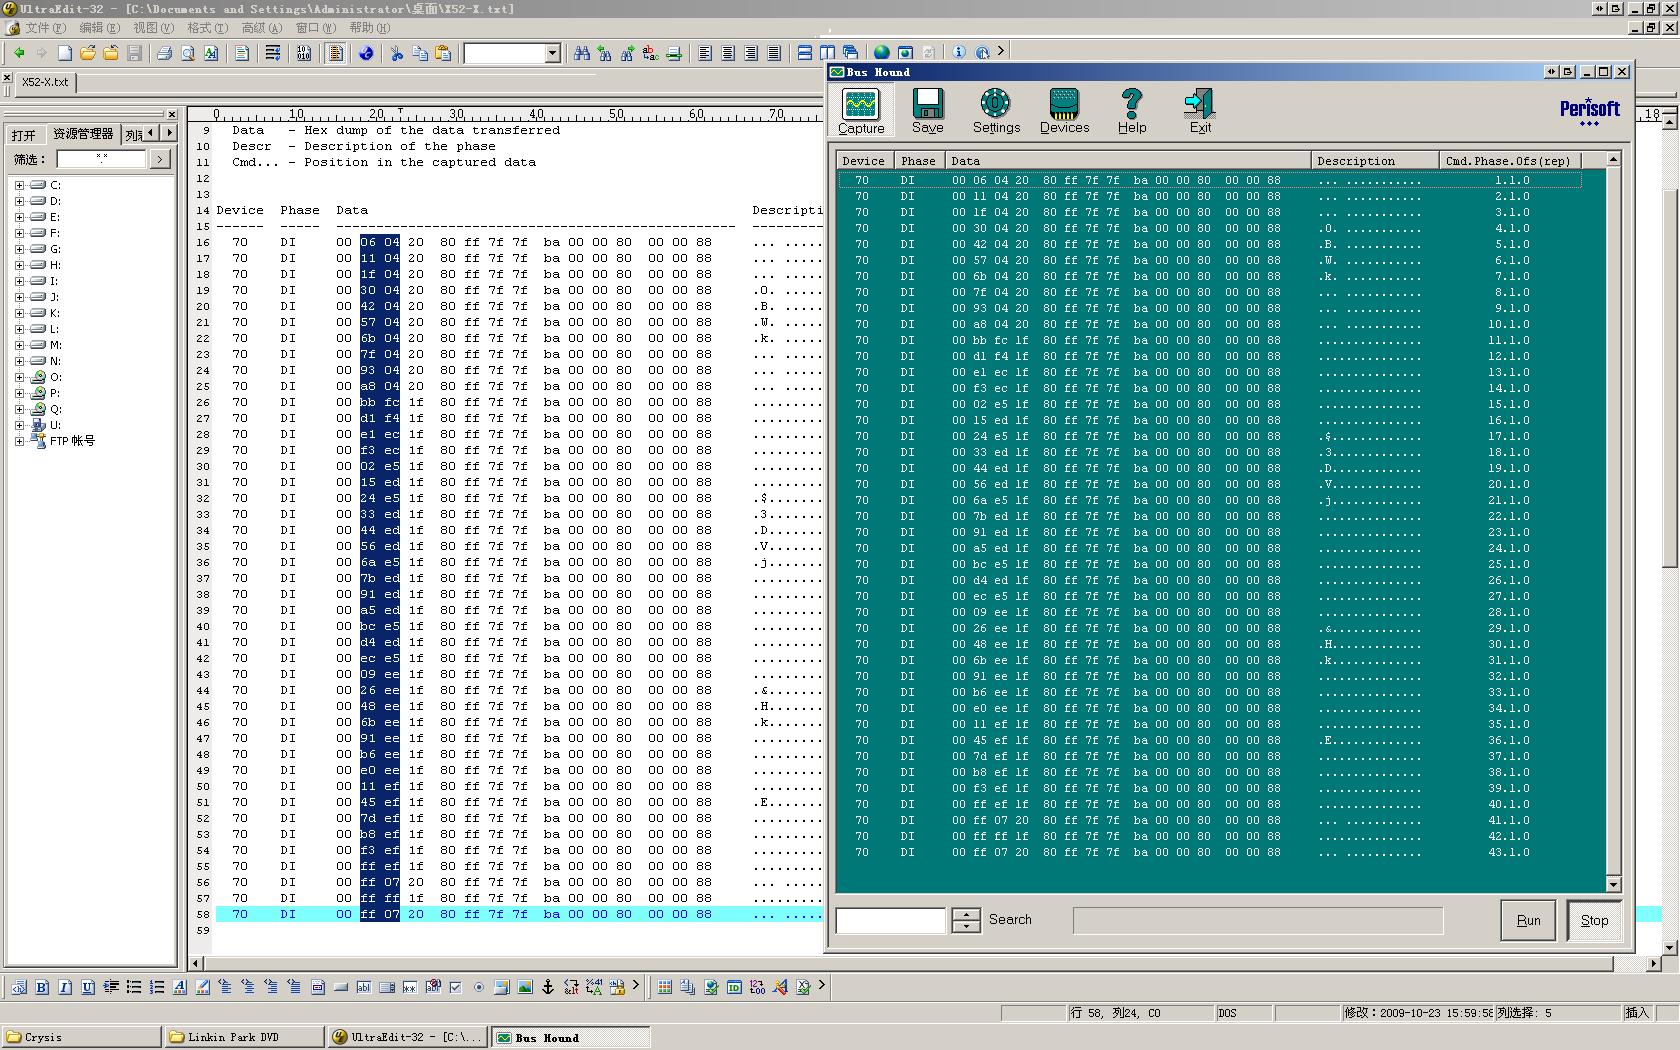Open the Devices page in Bus Hound
Image resolution: width=1680 pixels, height=1050 pixels.
pyautogui.click(x=1064, y=111)
